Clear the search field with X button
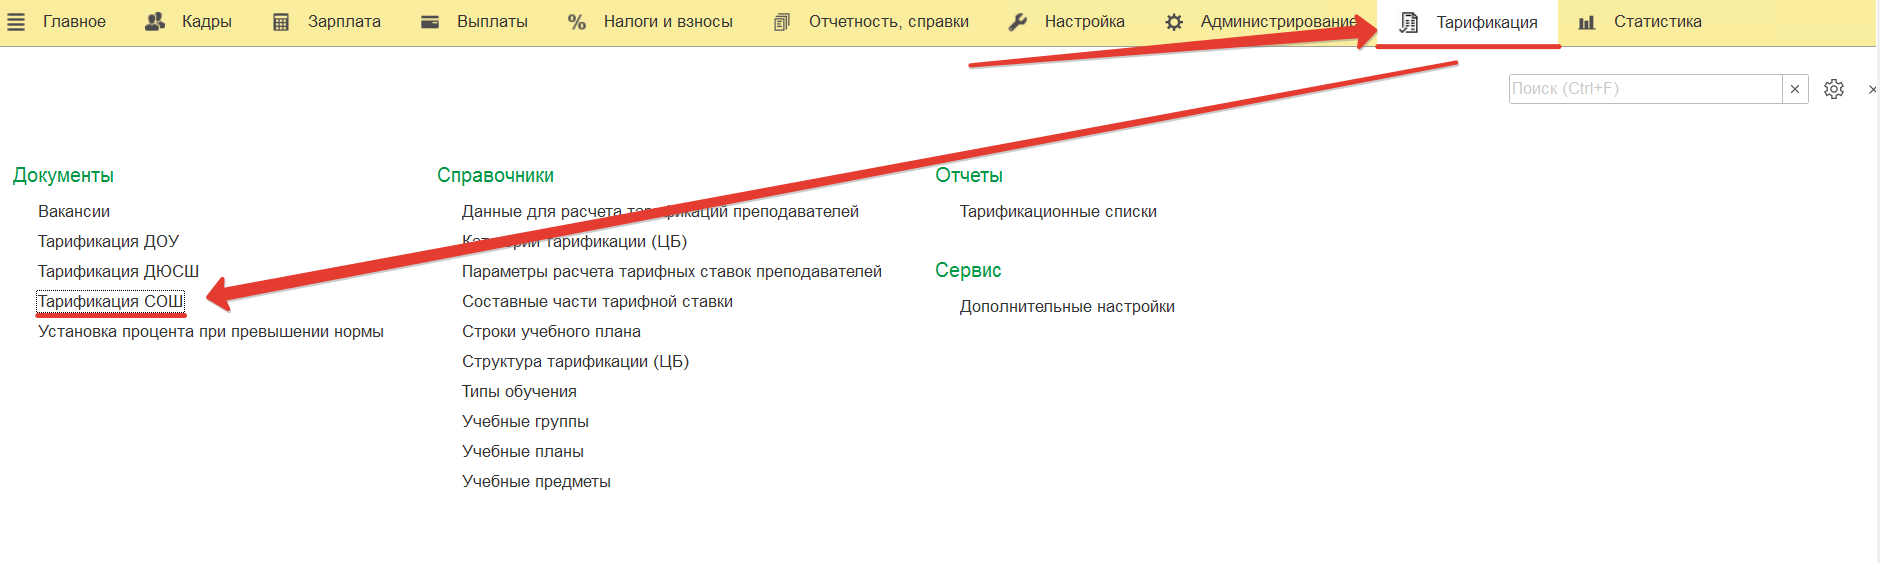Image resolution: width=1880 pixels, height=563 pixels. pyautogui.click(x=1795, y=89)
